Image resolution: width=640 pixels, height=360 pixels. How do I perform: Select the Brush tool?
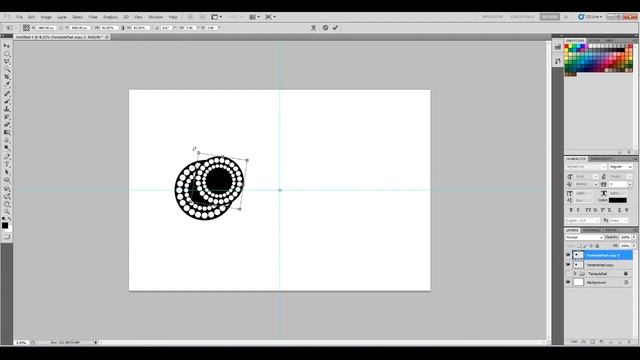[7, 101]
